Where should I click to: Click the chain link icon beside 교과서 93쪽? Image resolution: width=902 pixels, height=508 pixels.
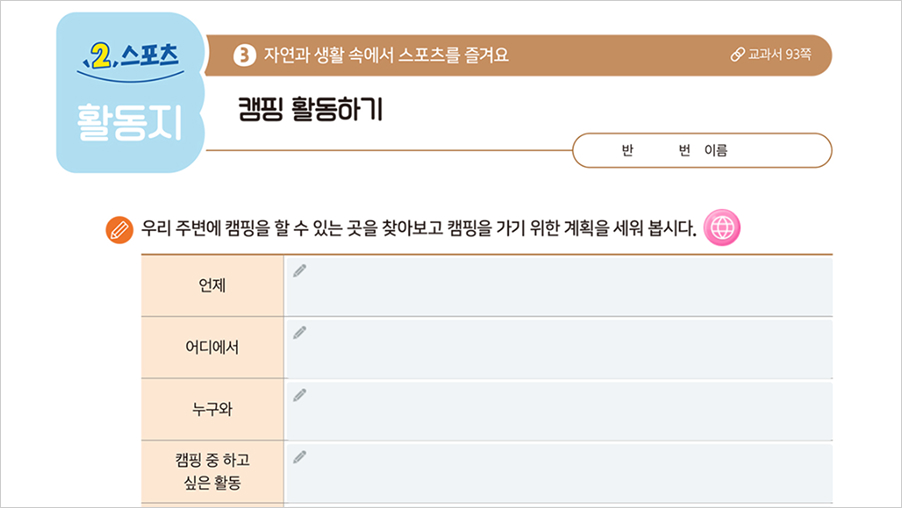(737, 55)
